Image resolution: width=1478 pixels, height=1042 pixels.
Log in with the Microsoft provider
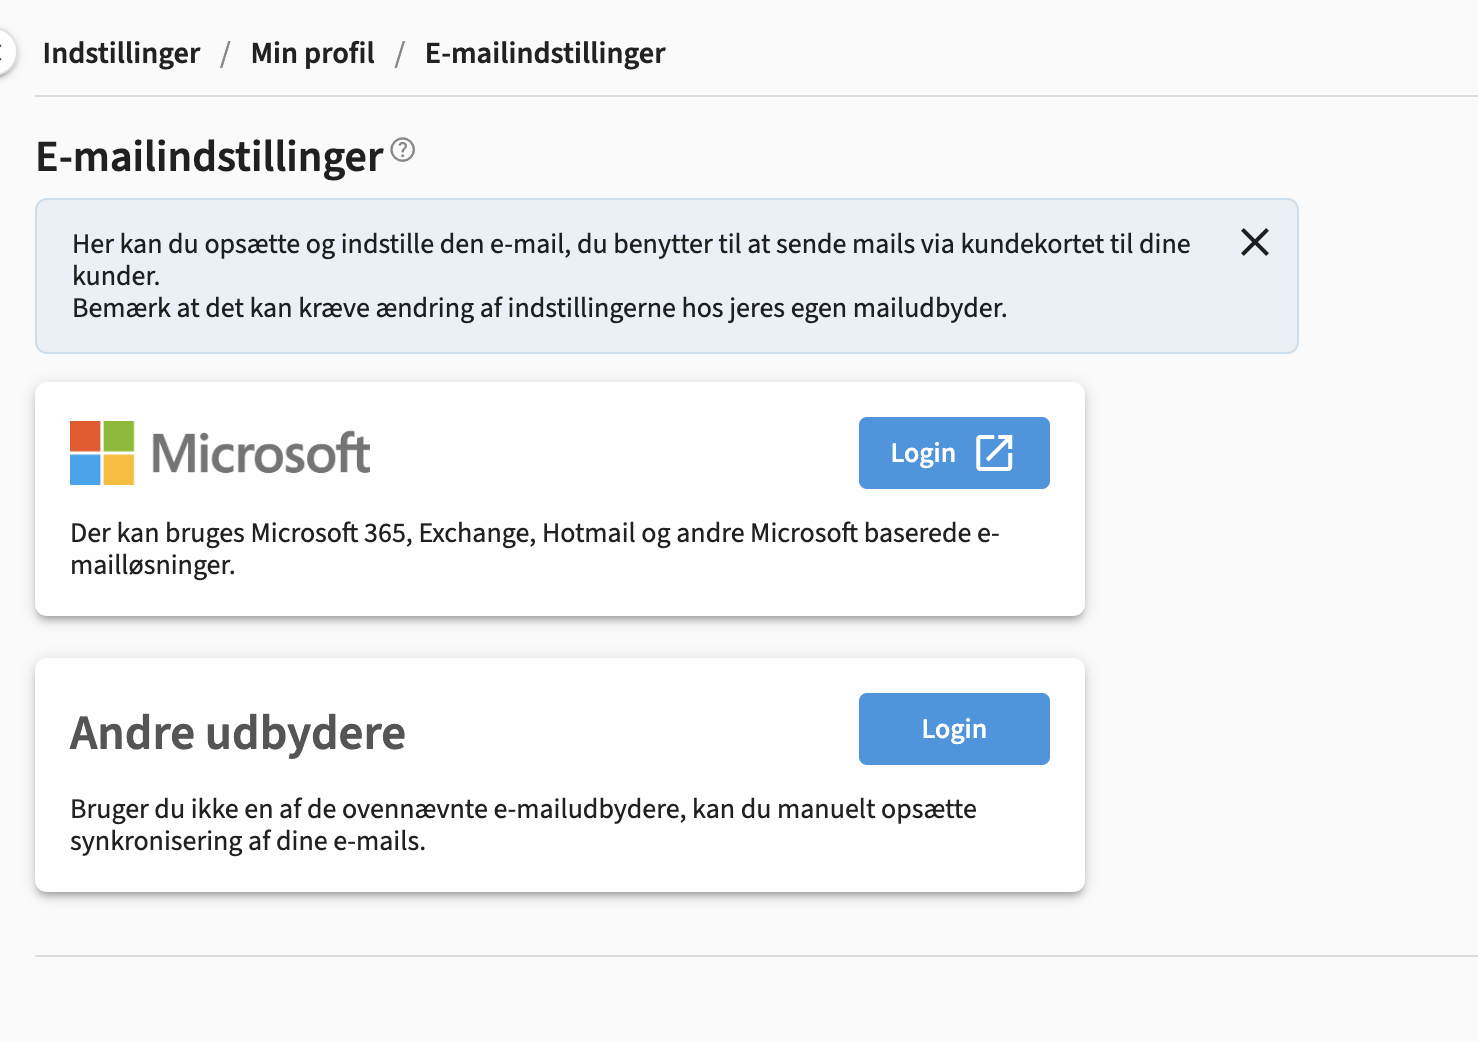pyautogui.click(x=954, y=453)
